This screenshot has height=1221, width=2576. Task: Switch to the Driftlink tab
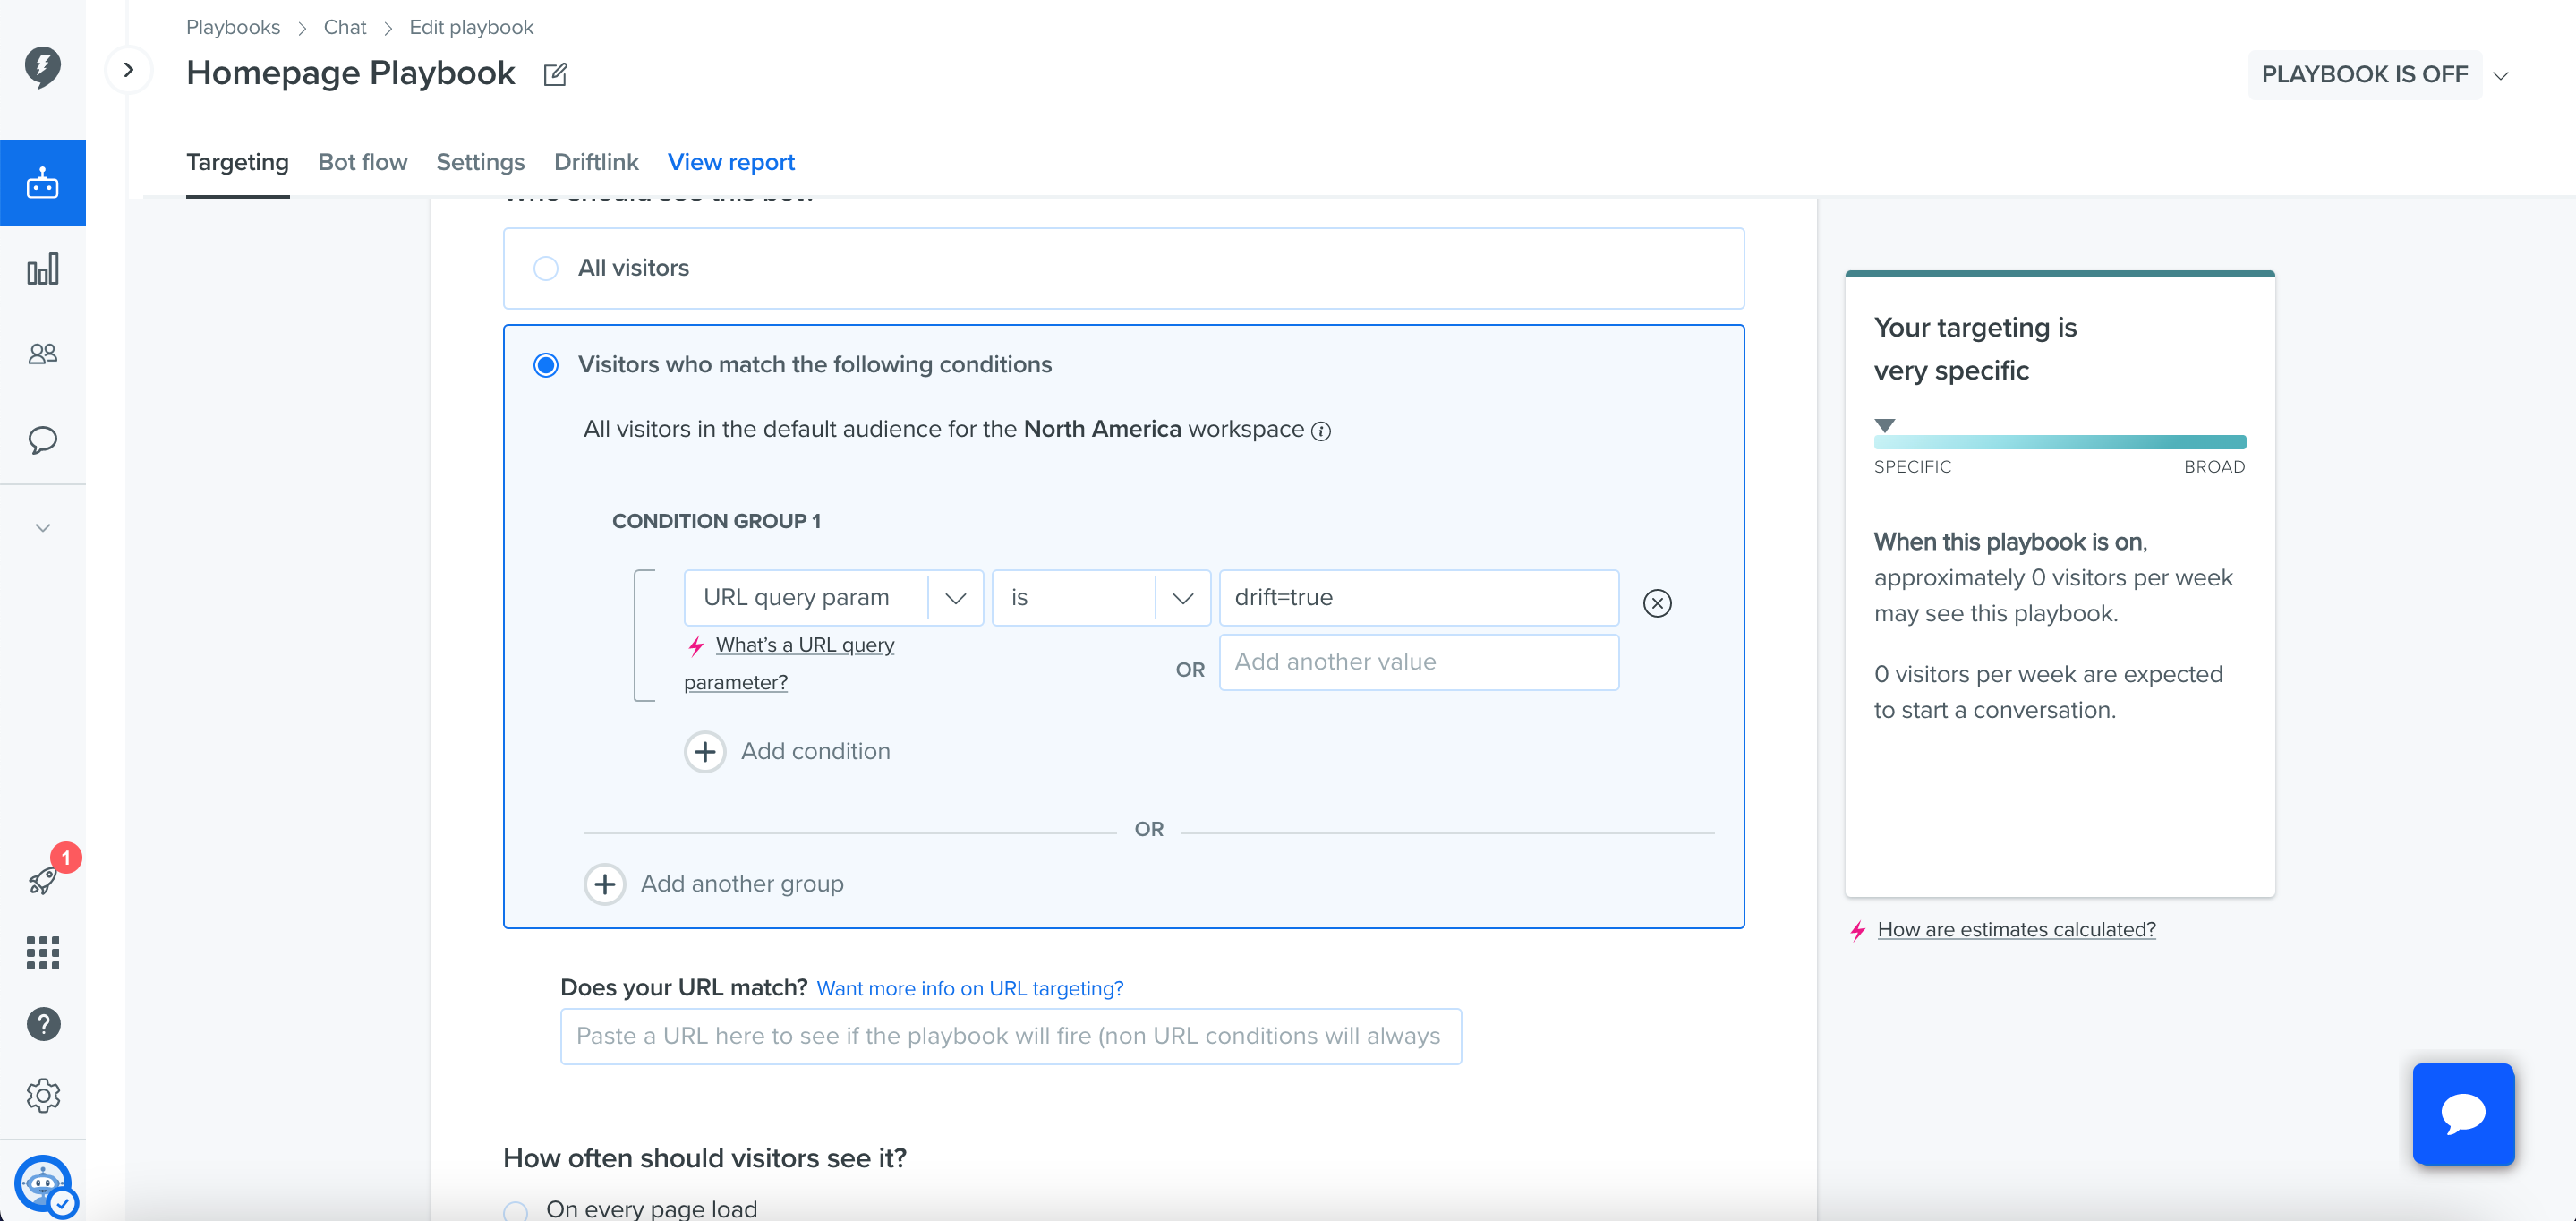[596, 162]
